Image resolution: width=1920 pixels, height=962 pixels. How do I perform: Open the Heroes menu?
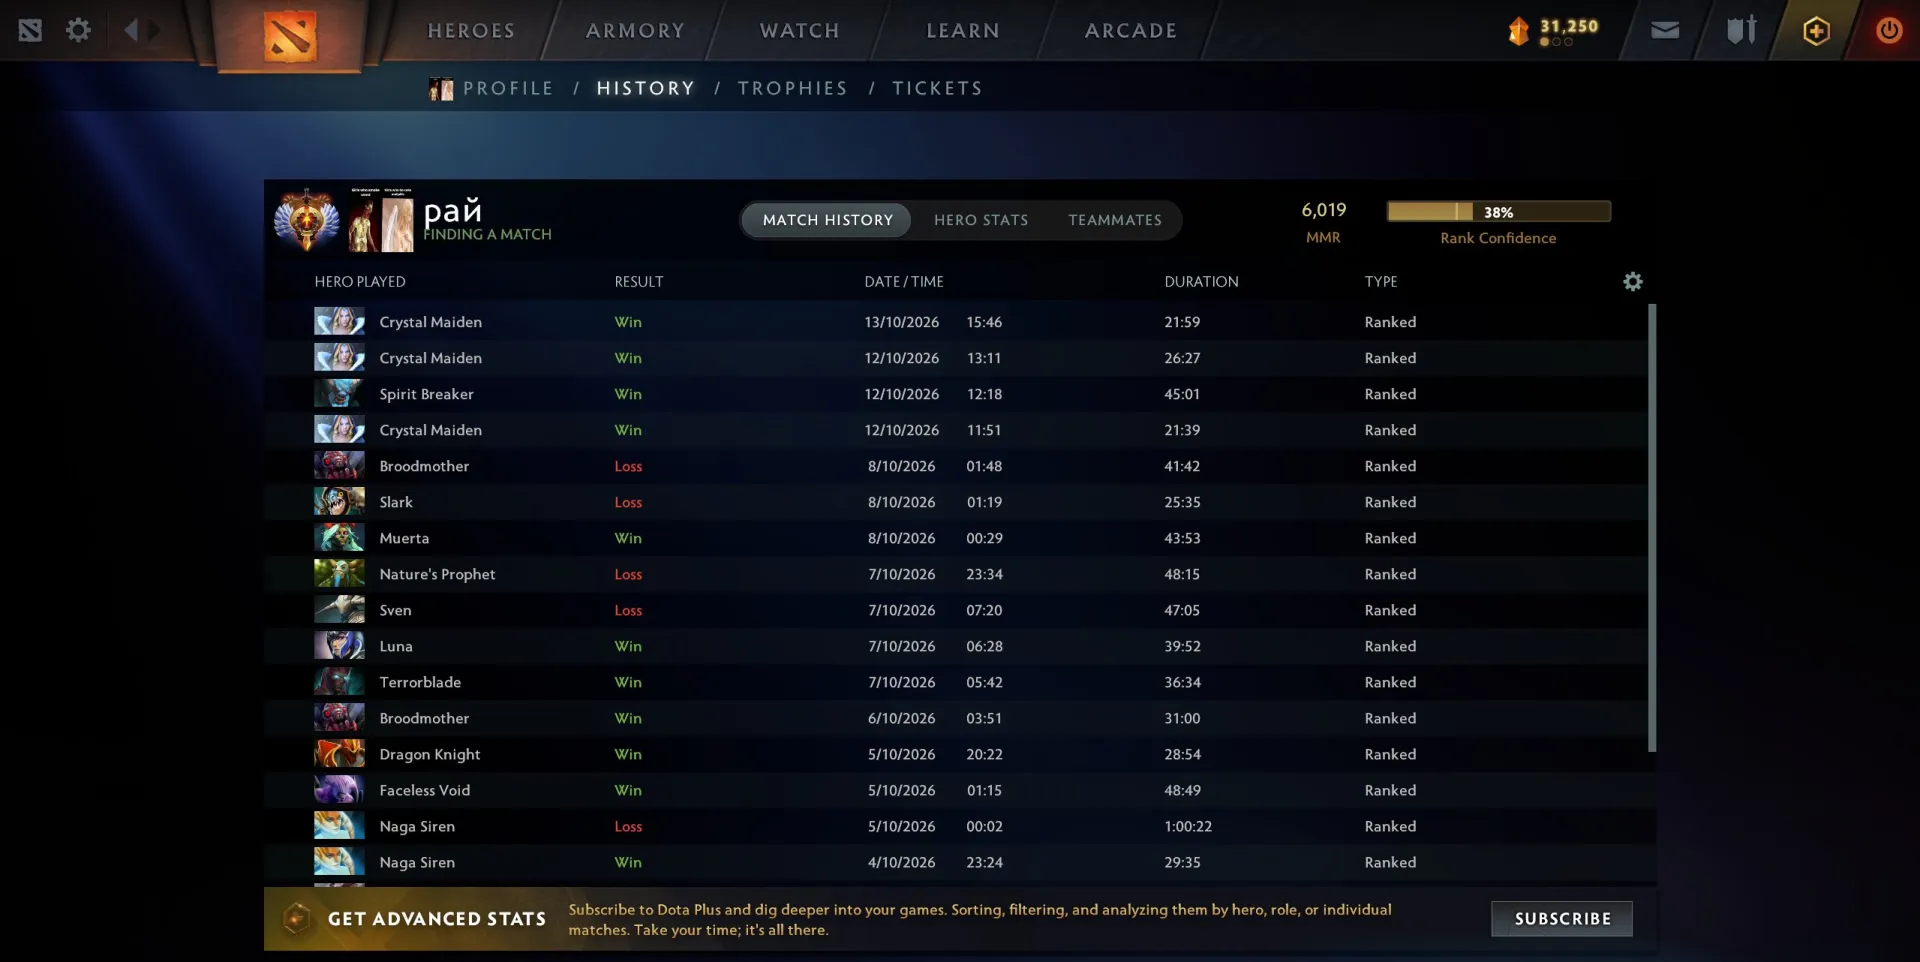(471, 31)
